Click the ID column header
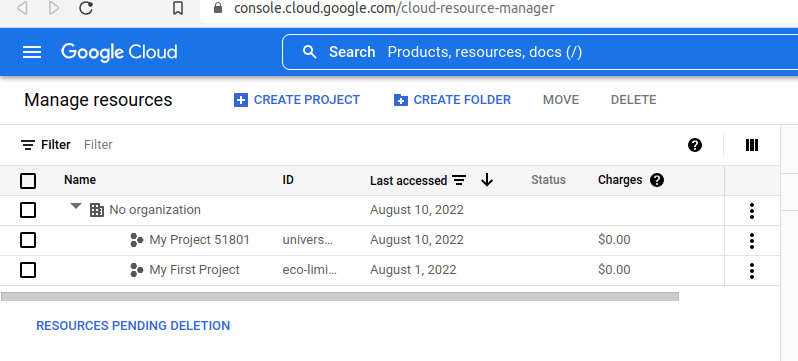This screenshot has width=798, height=361. tap(288, 180)
